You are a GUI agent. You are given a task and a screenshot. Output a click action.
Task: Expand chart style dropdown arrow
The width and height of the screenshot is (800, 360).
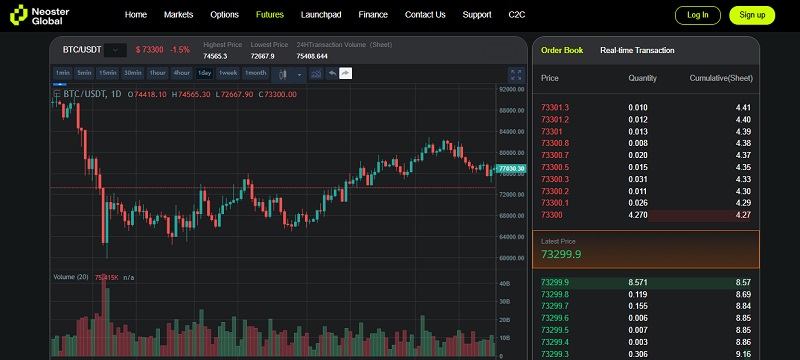299,74
